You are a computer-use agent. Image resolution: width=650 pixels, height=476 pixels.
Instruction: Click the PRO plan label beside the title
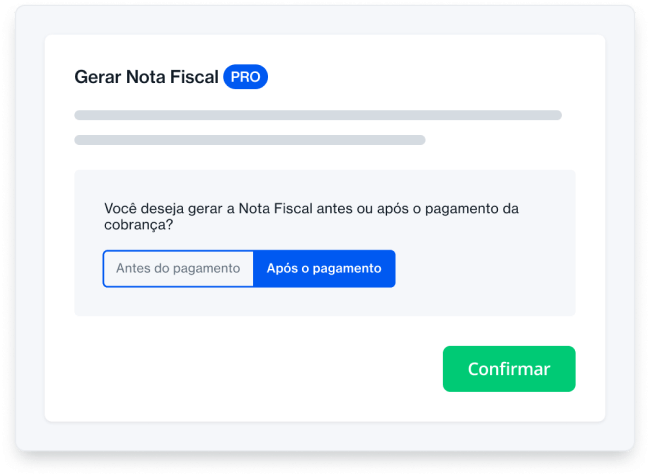click(245, 77)
